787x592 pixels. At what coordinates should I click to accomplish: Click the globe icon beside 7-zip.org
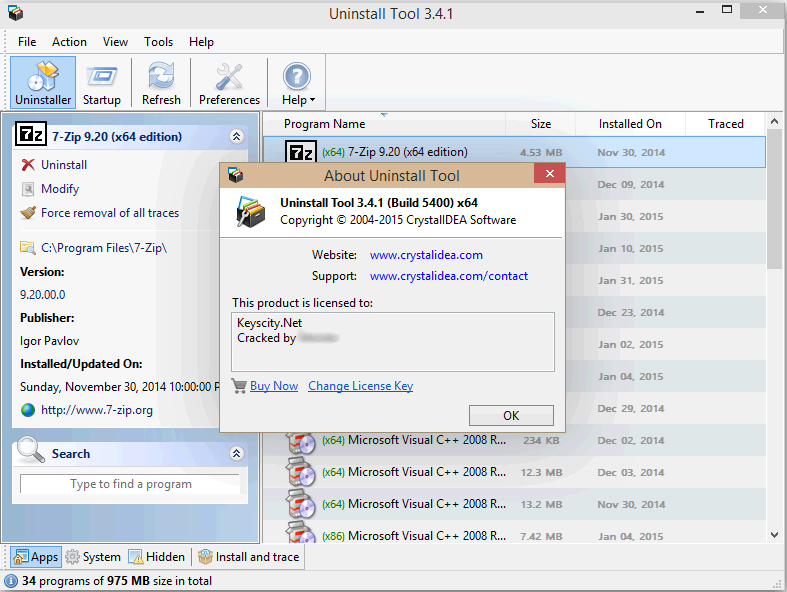pyautogui.click(x=28, y=410)
